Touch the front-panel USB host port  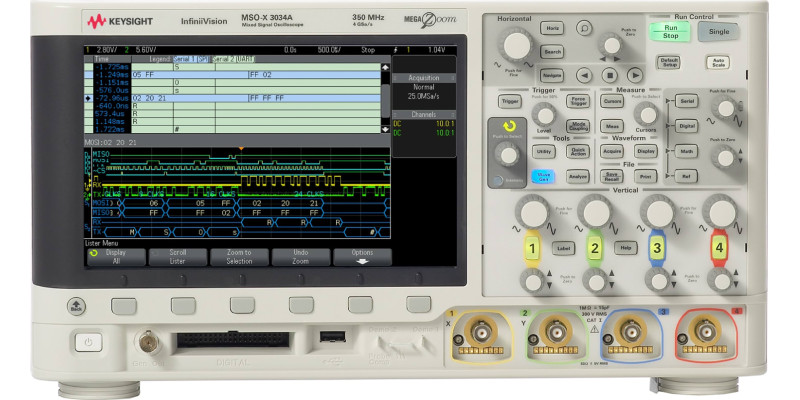332,336
